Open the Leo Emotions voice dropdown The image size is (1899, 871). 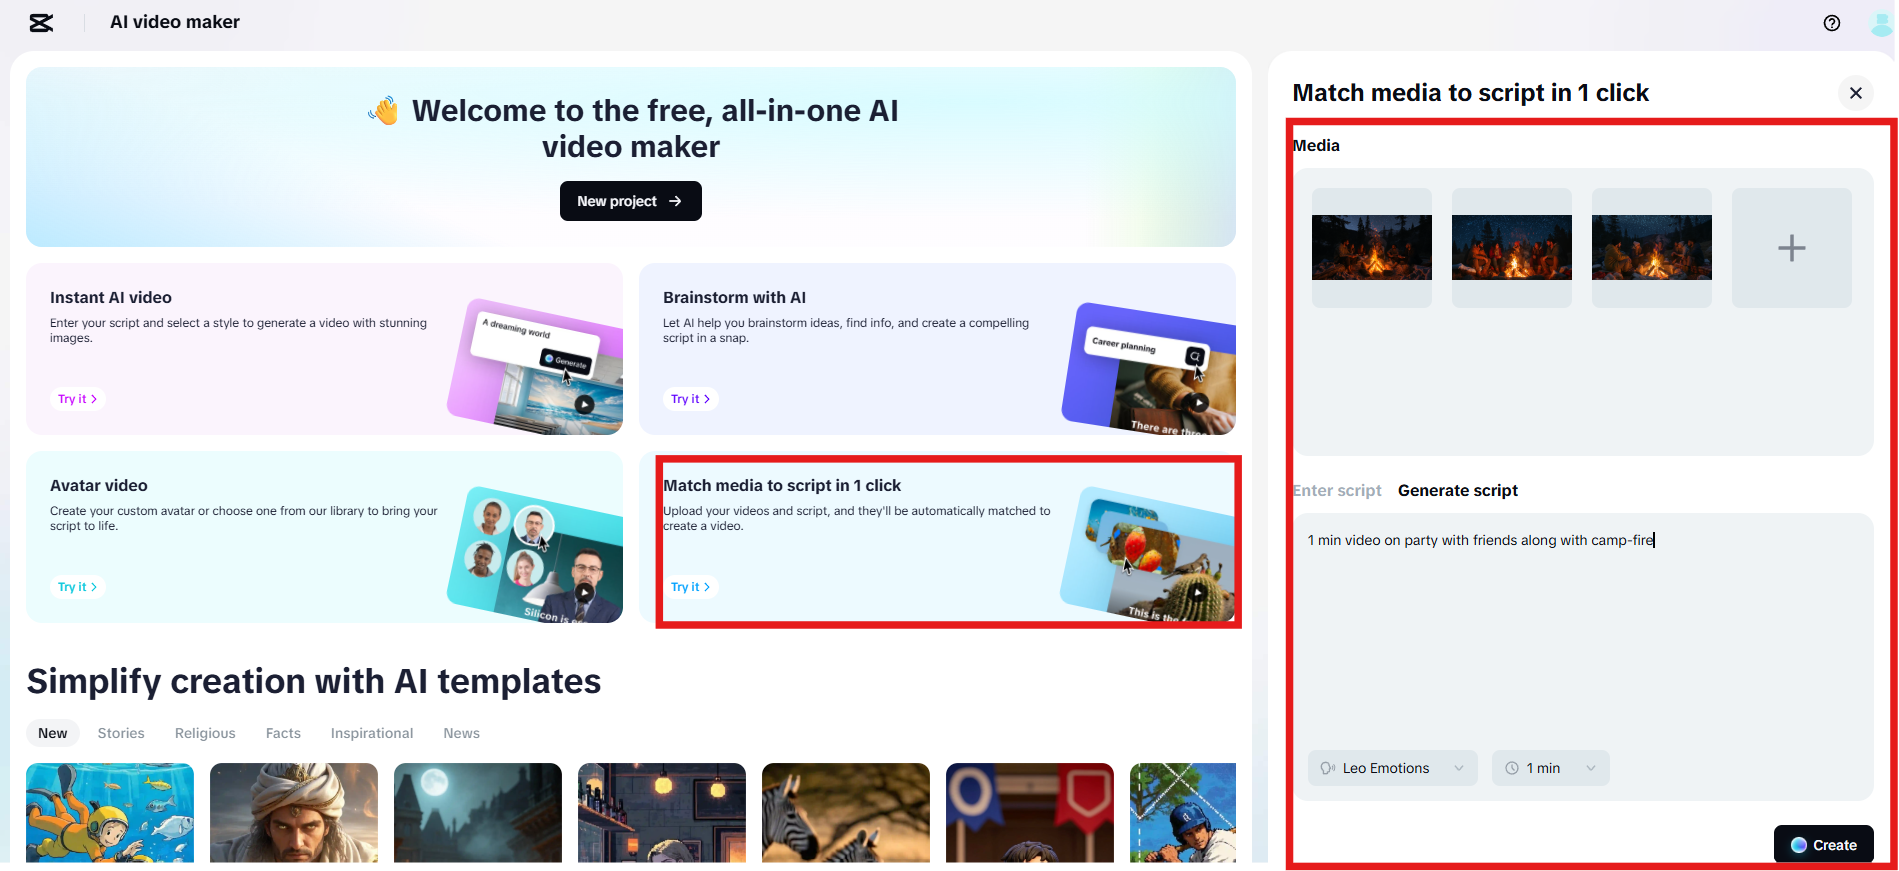tap(1392, 768)
